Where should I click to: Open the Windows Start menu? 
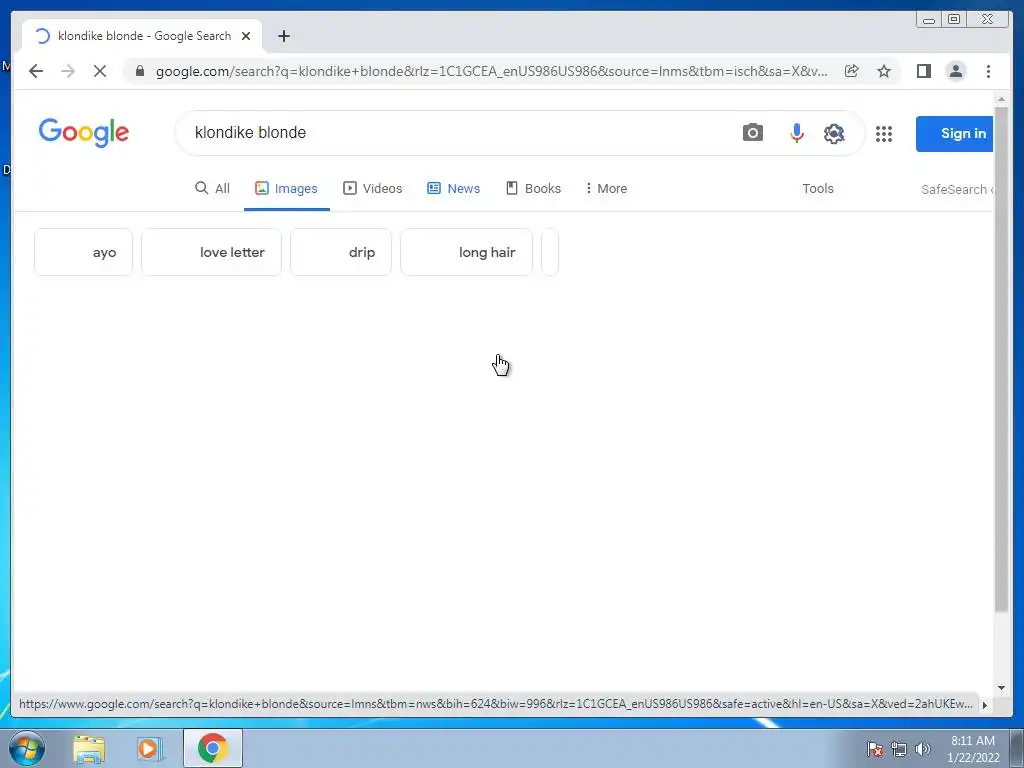pyautogui.click(x=26, y=748)
